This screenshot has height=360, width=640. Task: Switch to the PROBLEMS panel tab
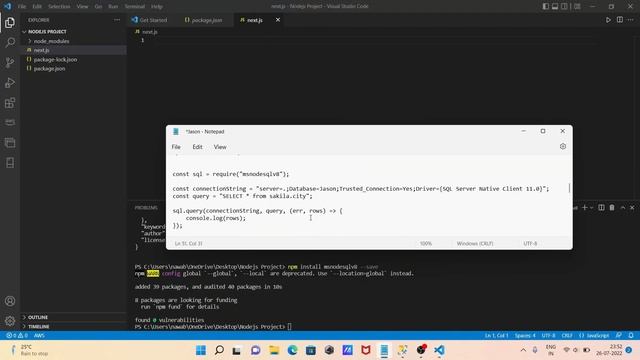click(146, 207)
